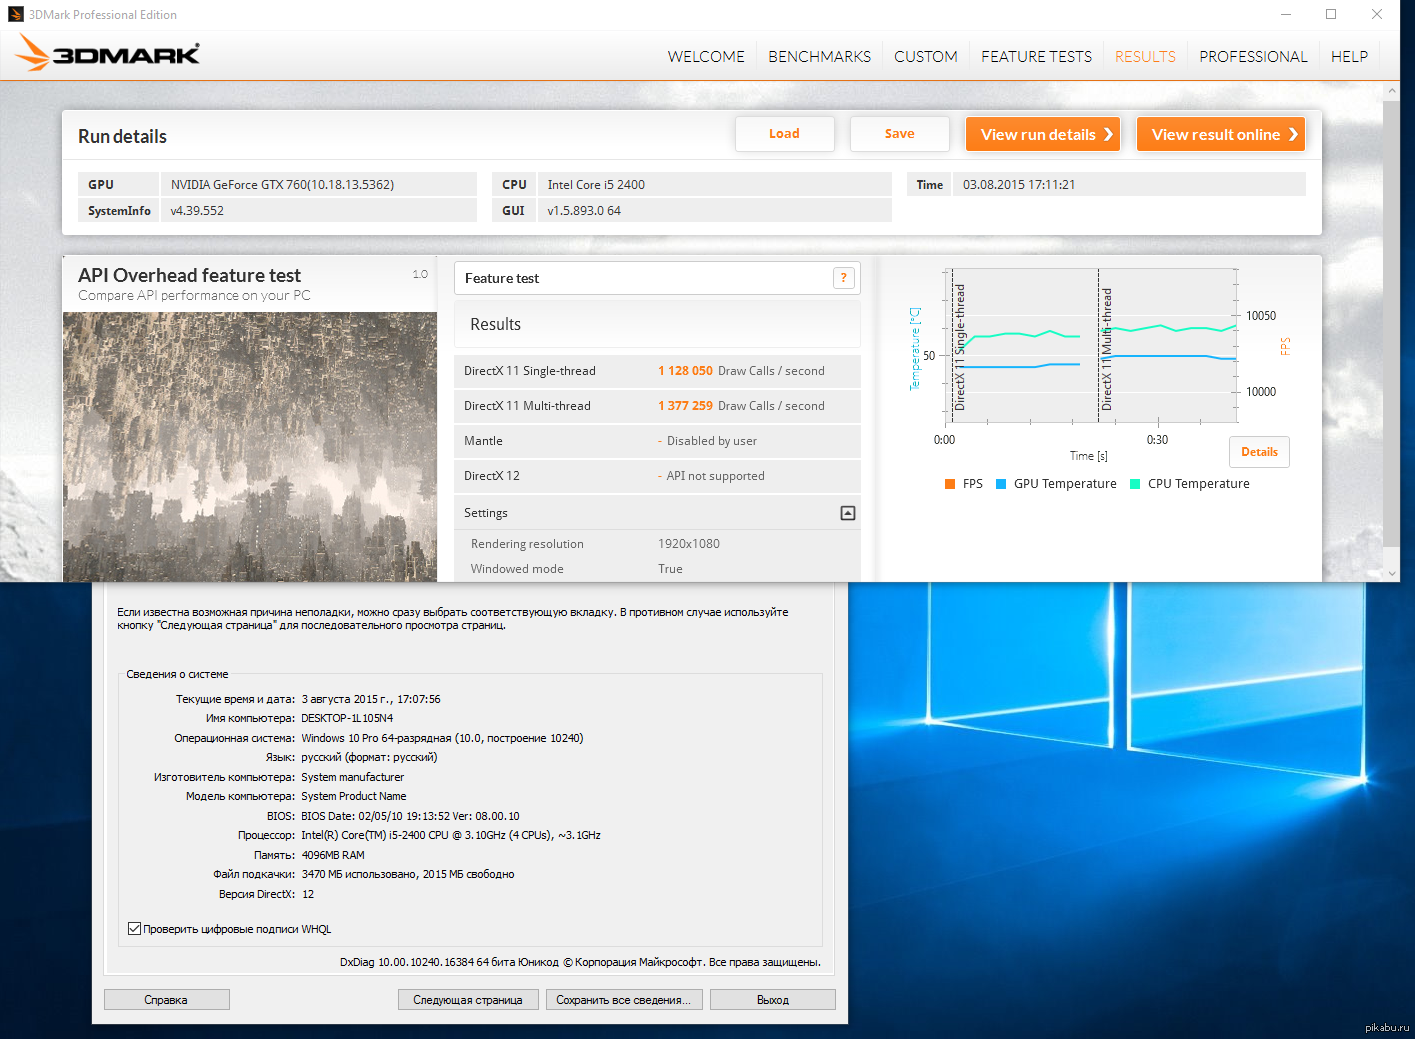
Task: Switch to the BENCHMARKS tab
Action: [x=819, y=57]
